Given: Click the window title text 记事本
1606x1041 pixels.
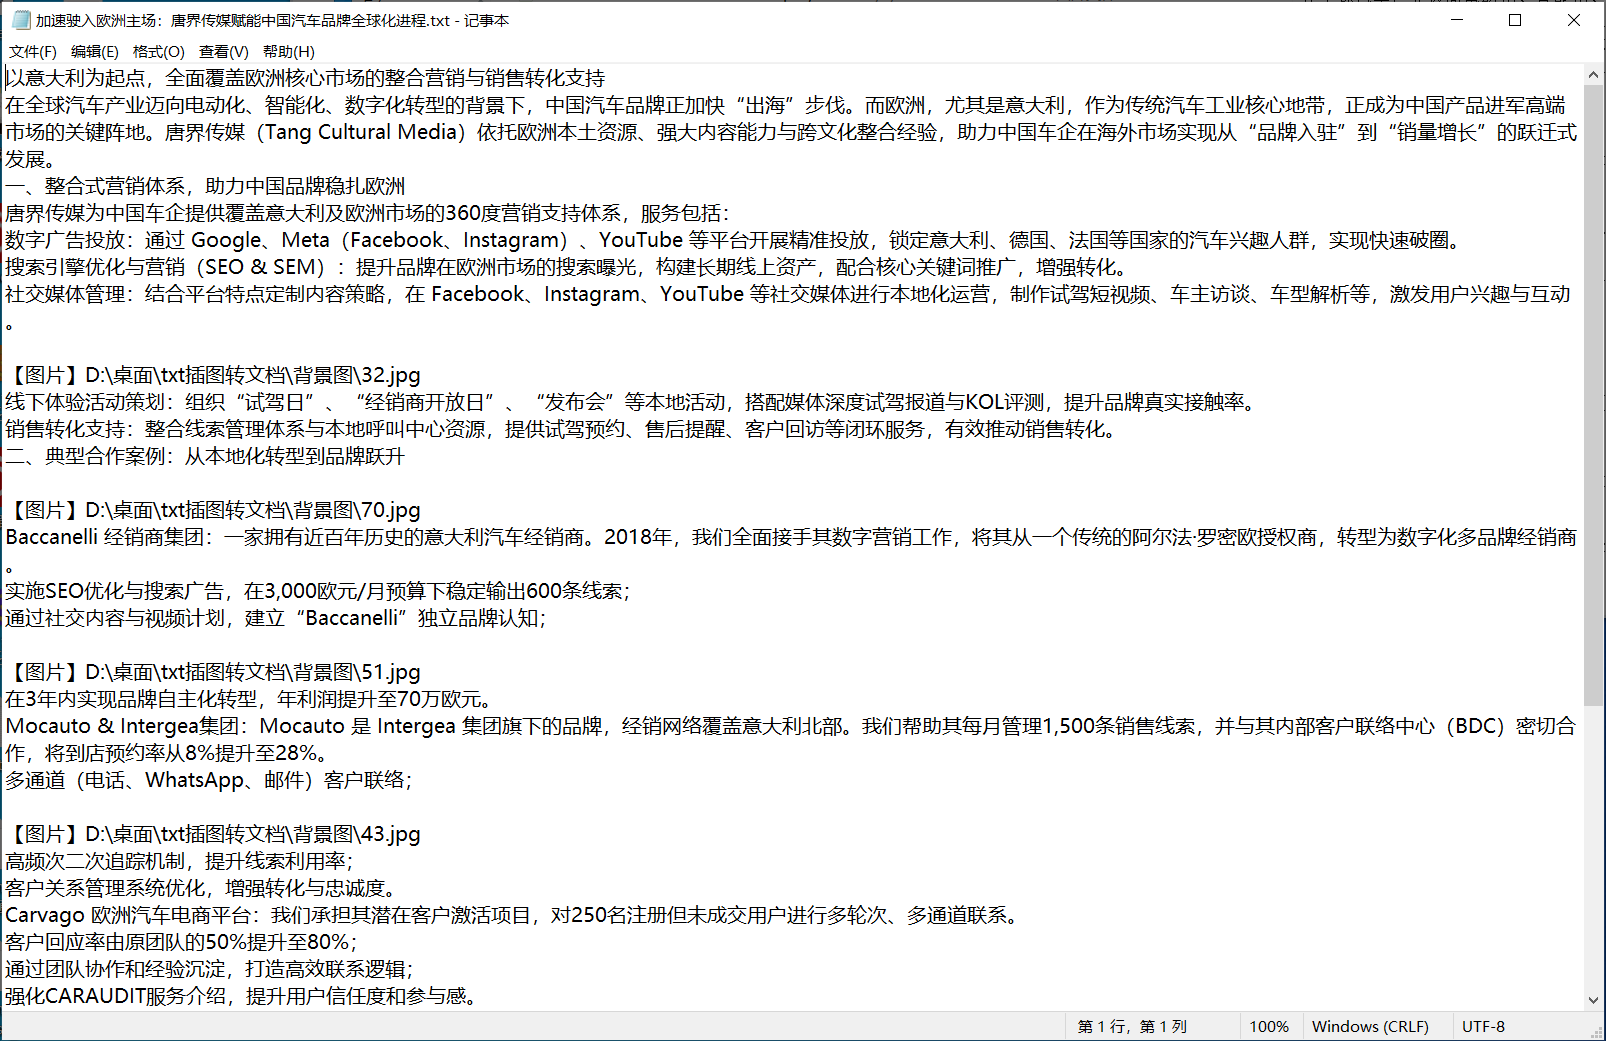Looking at the screenshot, I should click(487, 20).
